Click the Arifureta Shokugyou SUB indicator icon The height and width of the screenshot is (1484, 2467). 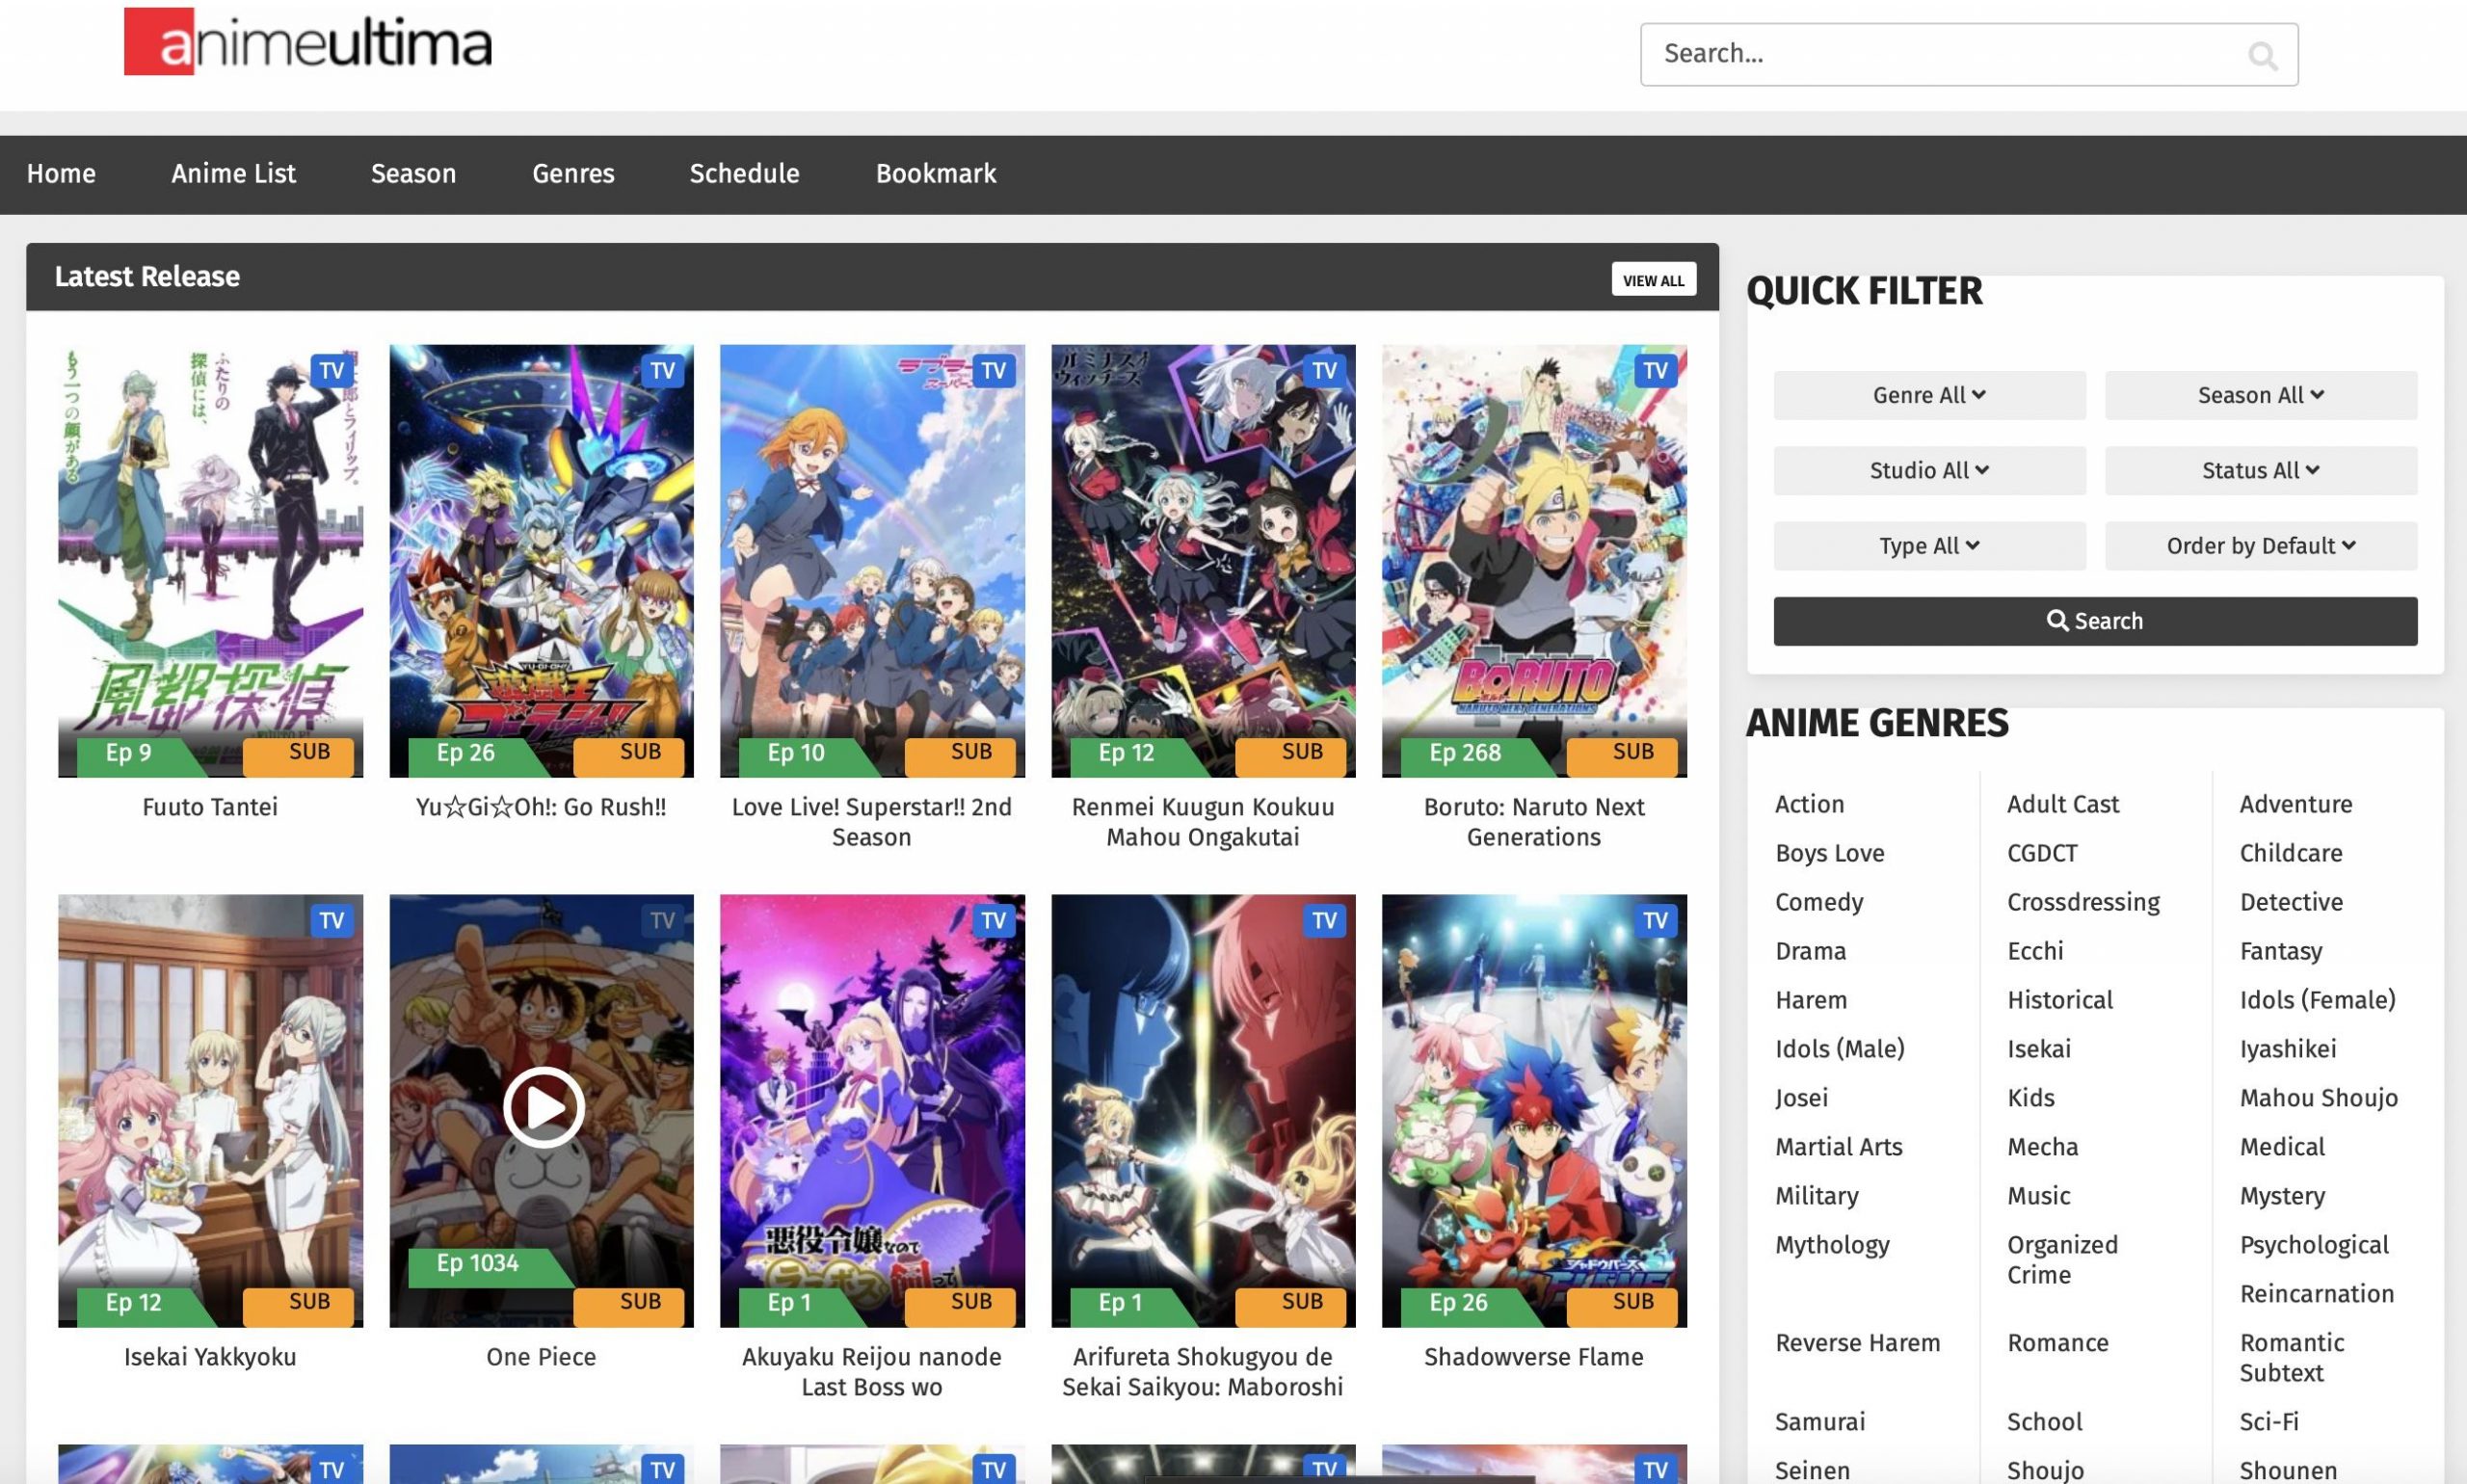[x=1300, y=1301]
